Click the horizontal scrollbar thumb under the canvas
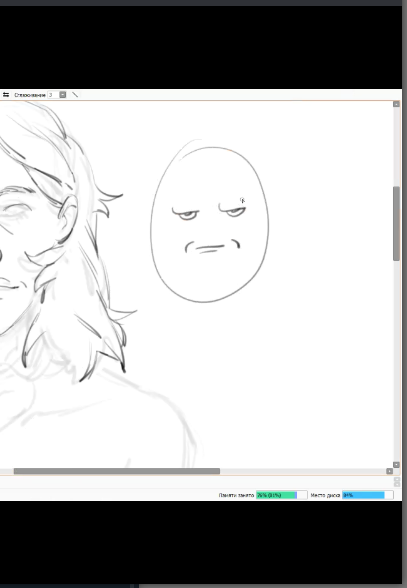This screenshot has width=407, height=588. click(x=117, y=471)
